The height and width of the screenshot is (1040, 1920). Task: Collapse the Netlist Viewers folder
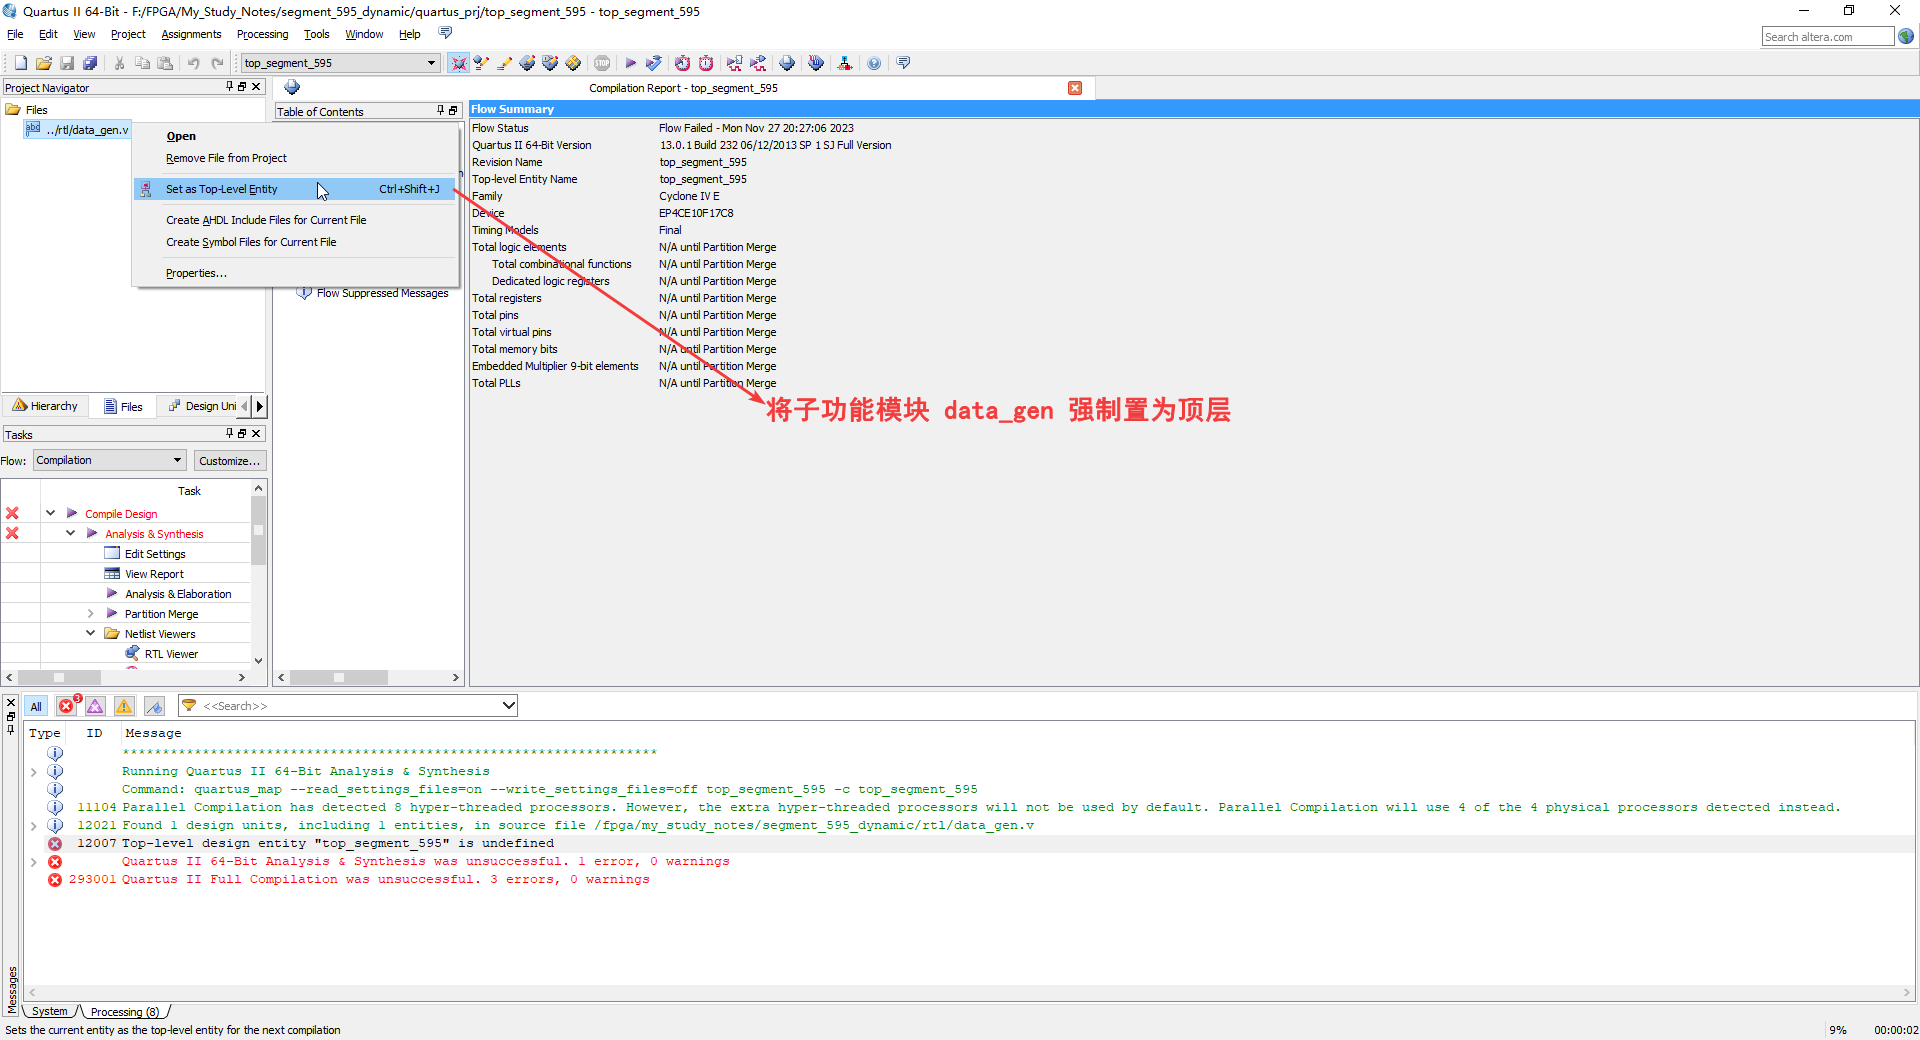coord(90,633)
